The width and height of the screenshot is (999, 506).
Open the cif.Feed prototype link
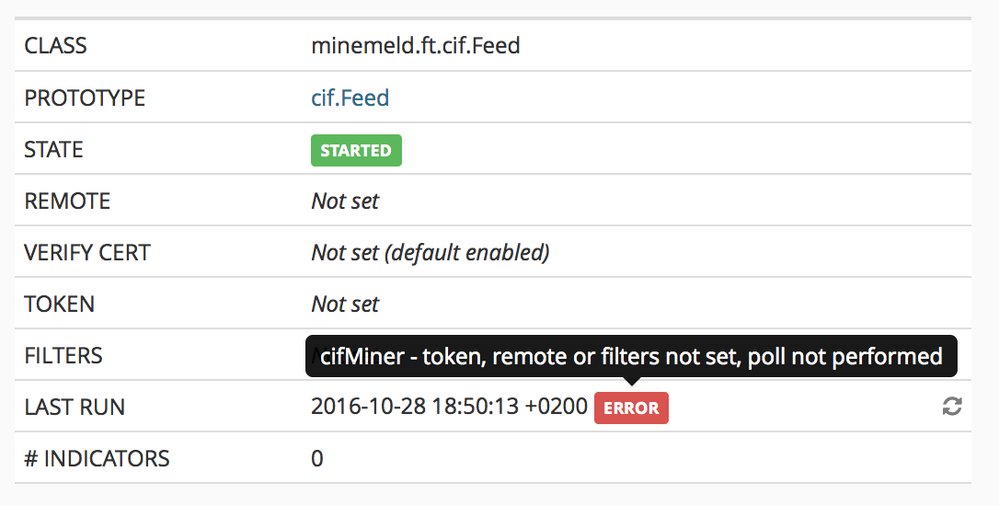click(x=350, y=98)
